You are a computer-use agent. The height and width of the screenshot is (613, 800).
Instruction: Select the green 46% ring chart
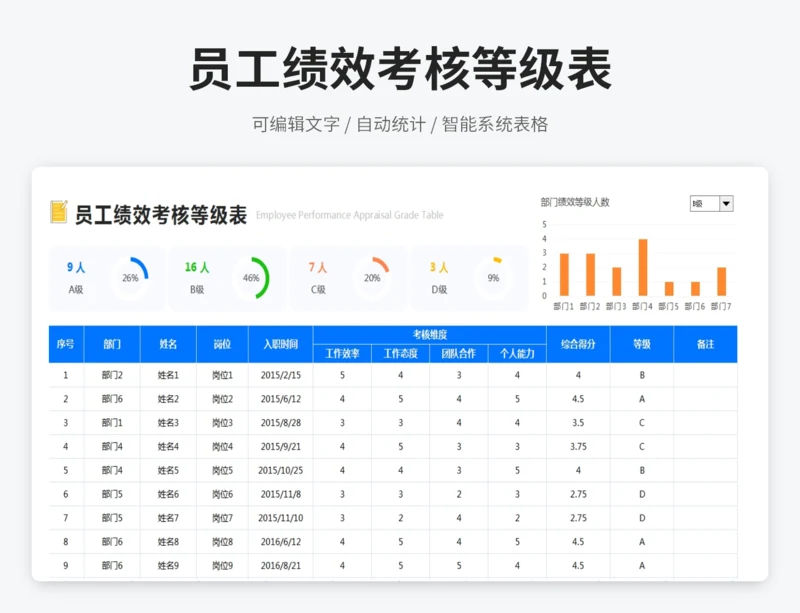pyautogui.click(x=252, y=278)
